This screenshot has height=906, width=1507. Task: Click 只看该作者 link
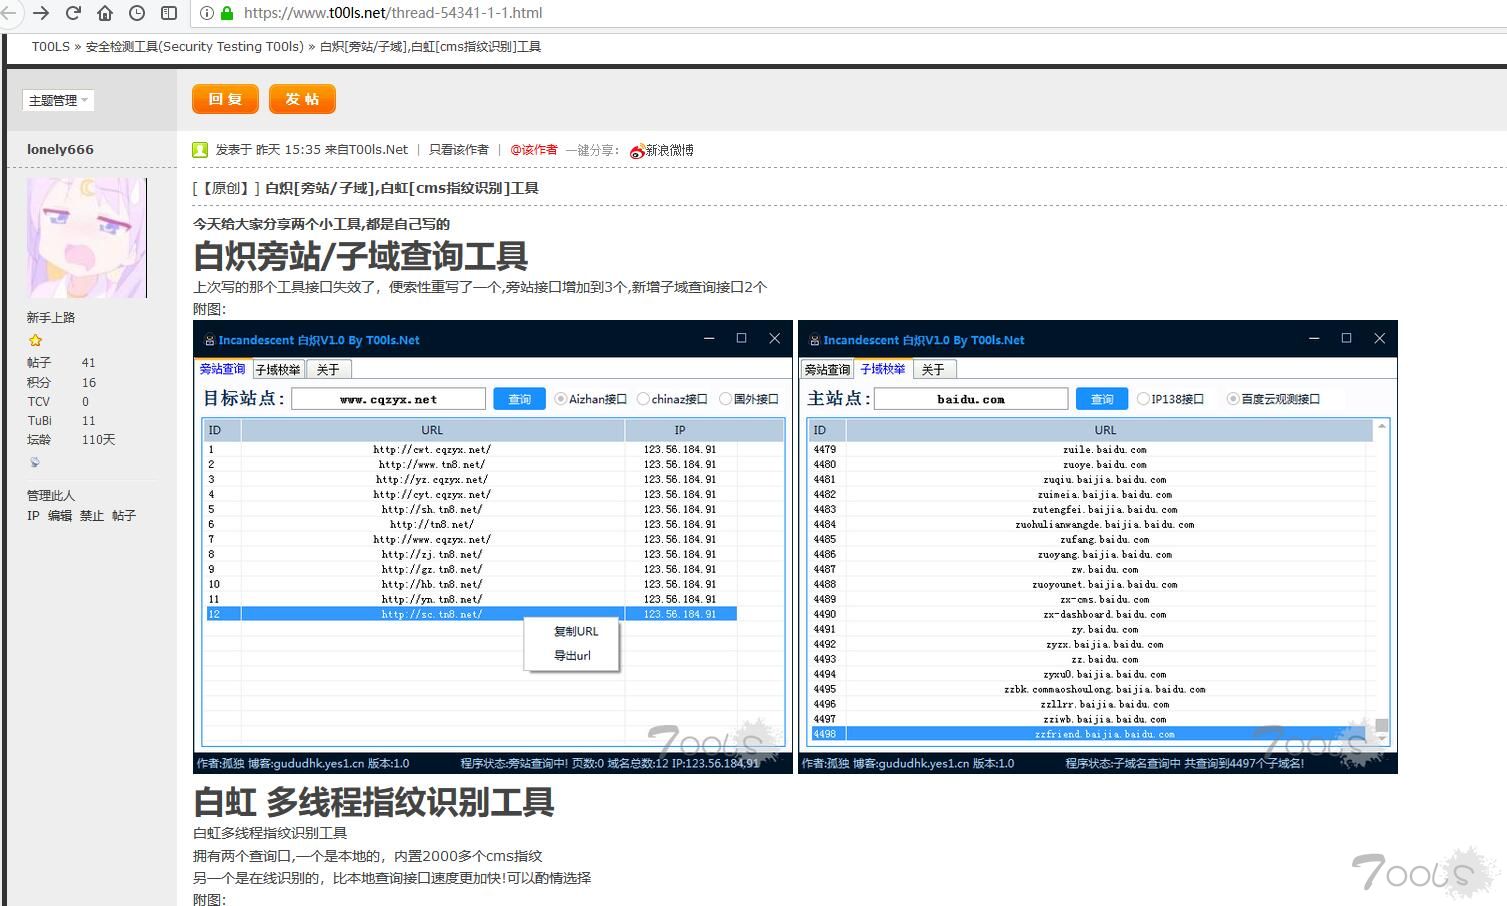click(x=459, y=150)
